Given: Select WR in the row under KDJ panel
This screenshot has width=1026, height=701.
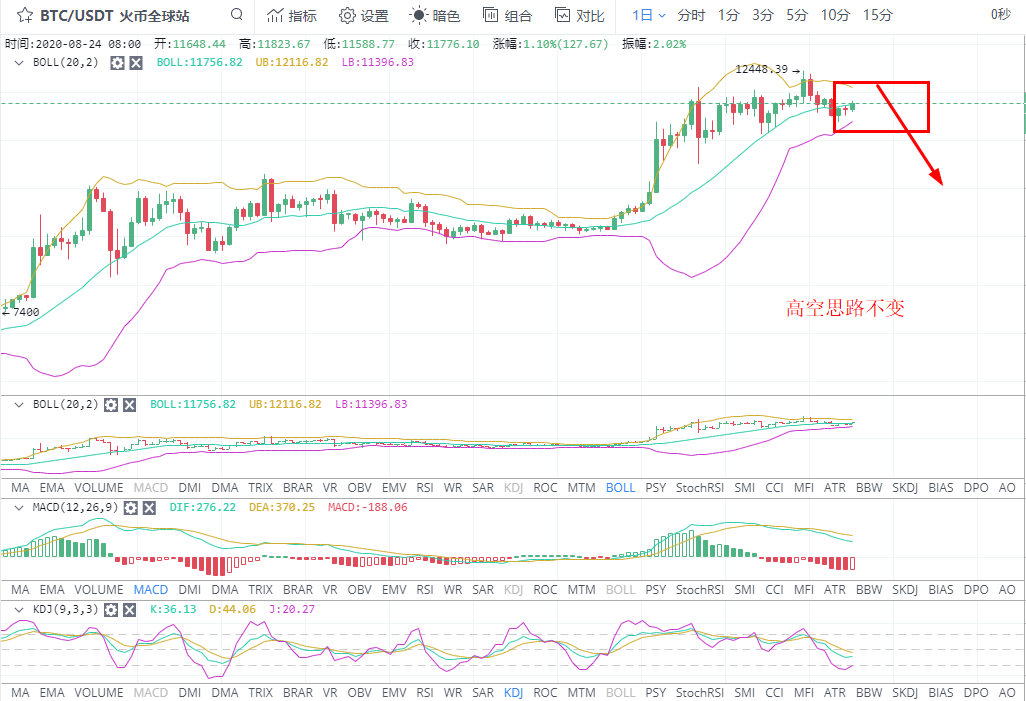Looking at the screenshot, I should pos(453,692).
